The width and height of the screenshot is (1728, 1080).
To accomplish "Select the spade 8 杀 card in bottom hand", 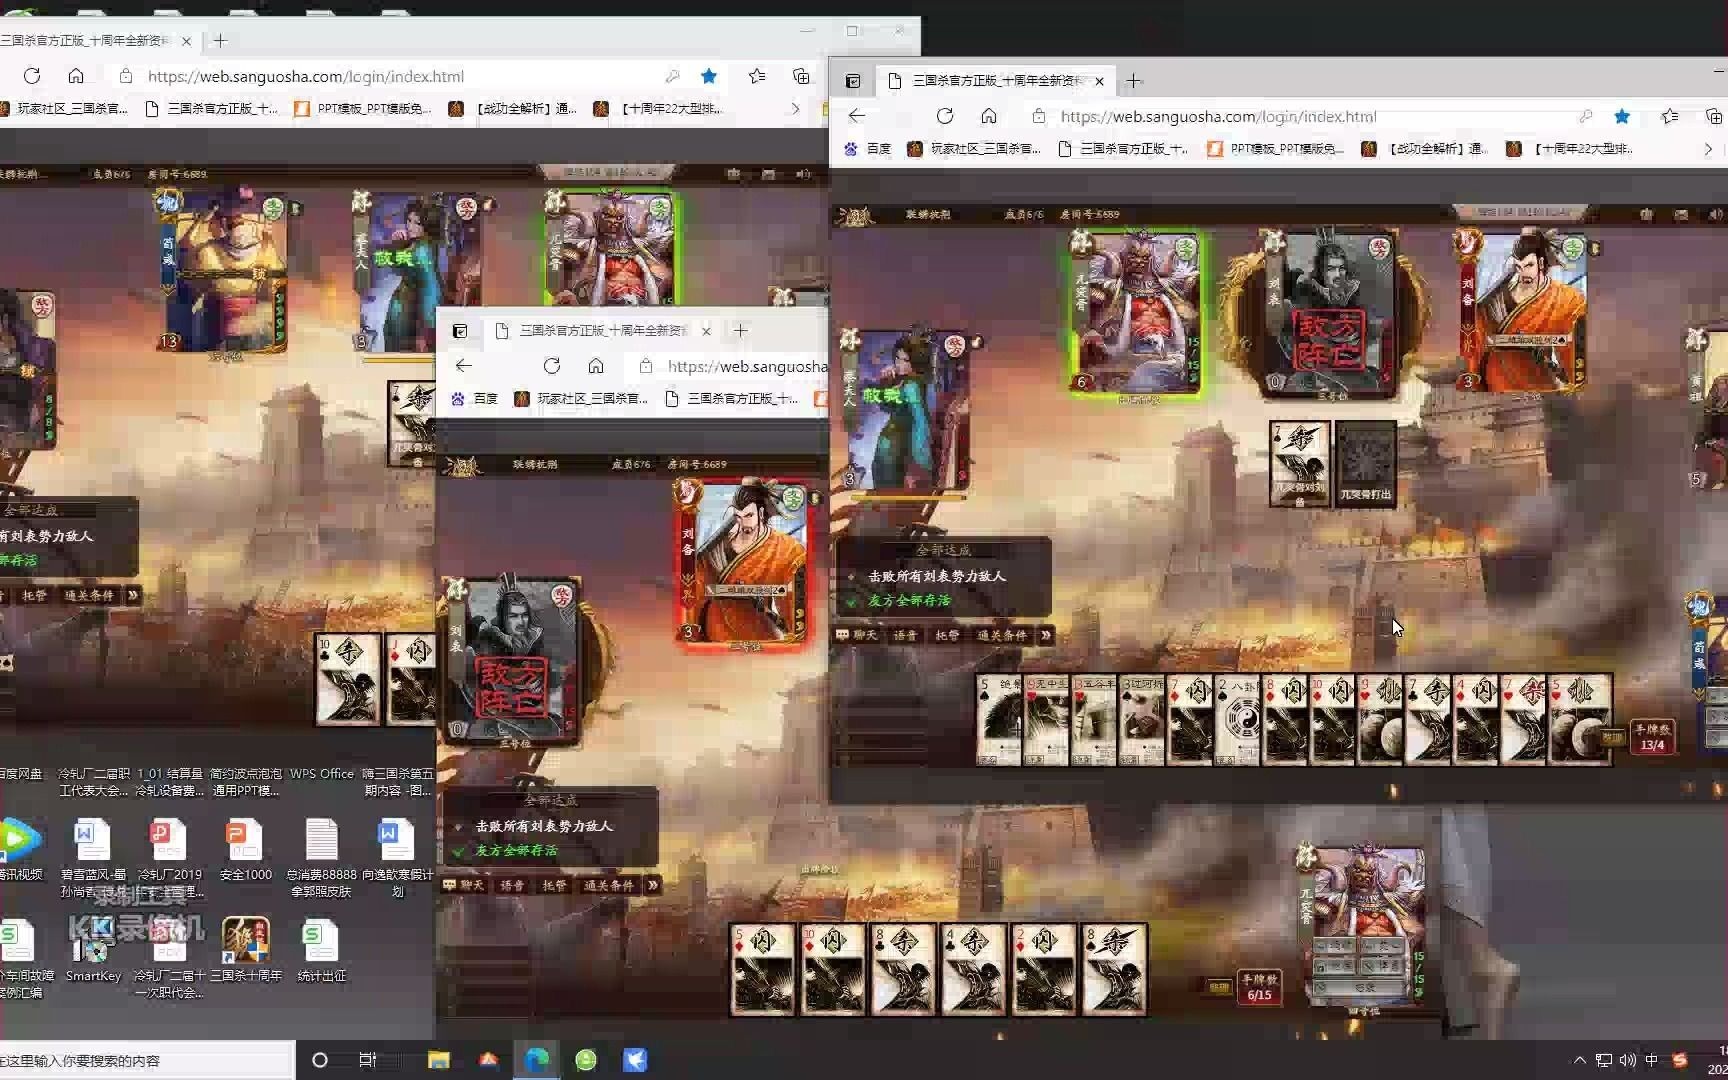I will [x=1113, y=969].
